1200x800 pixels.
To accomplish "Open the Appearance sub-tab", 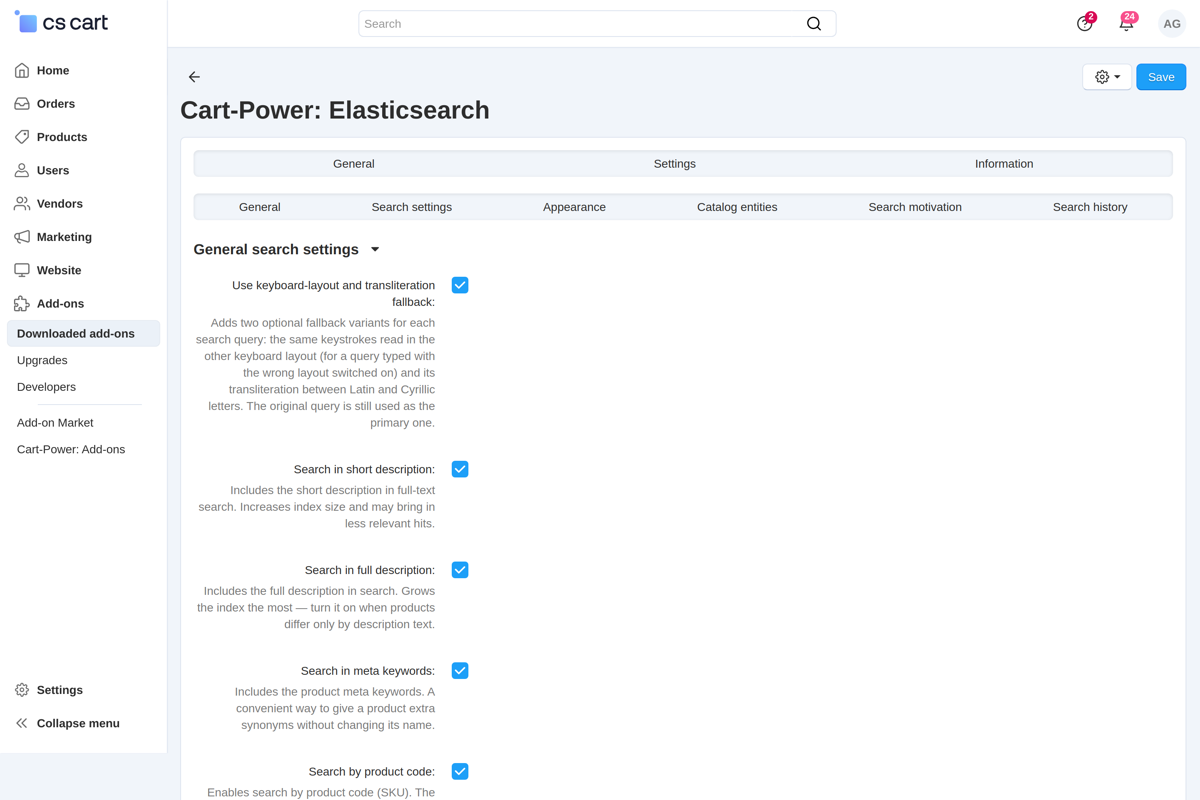I will coord(574,207).
